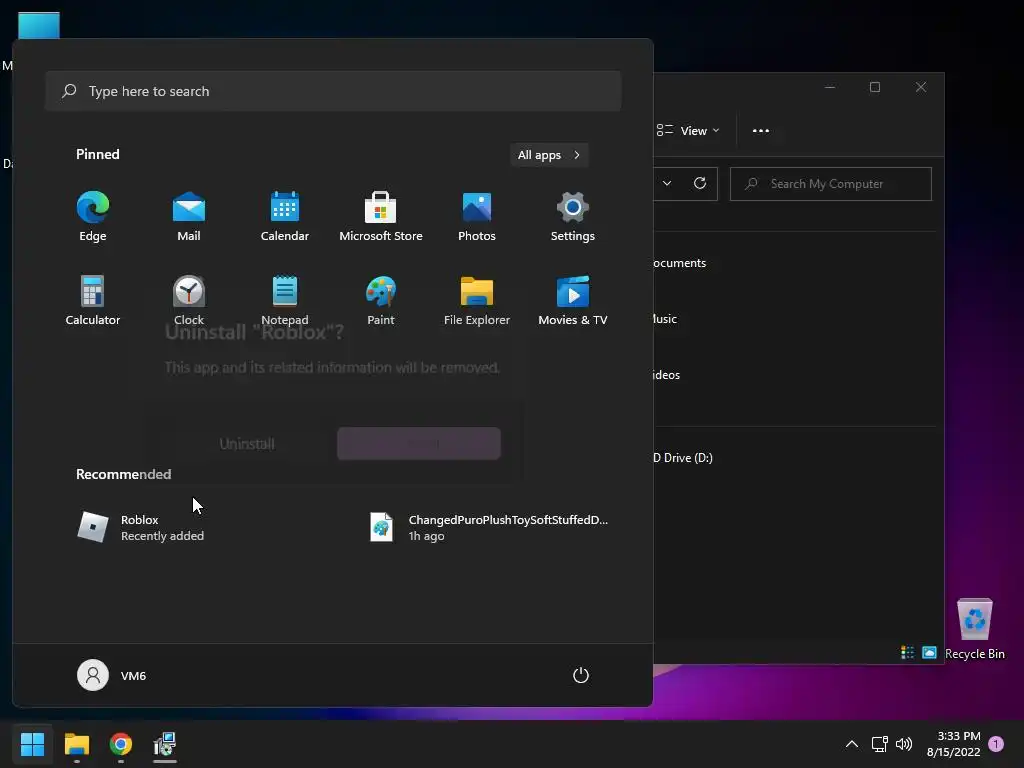Open File Explorer from pinned apps
The image size is (1024, 768).
tap(477, 300)
